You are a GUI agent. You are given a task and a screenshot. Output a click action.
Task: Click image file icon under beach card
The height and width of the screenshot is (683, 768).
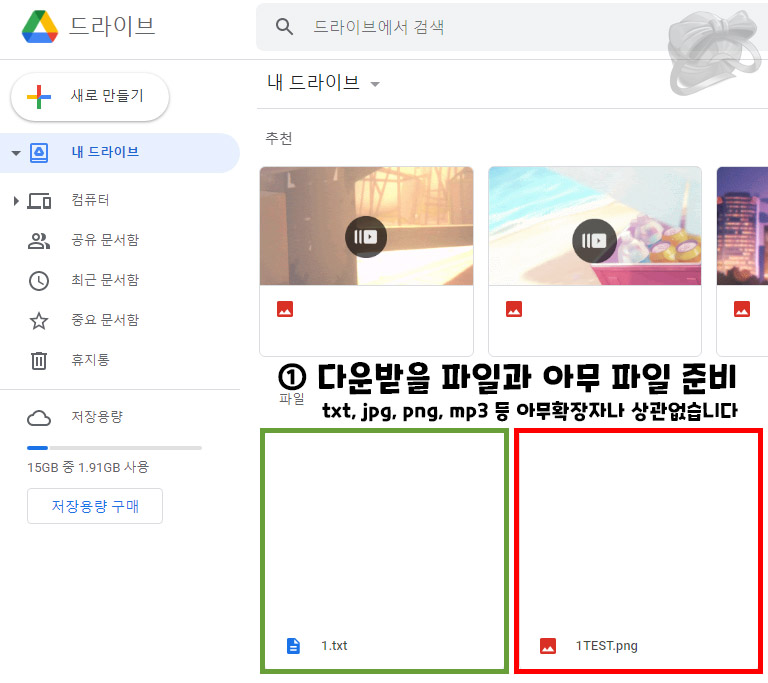point(514,310)
